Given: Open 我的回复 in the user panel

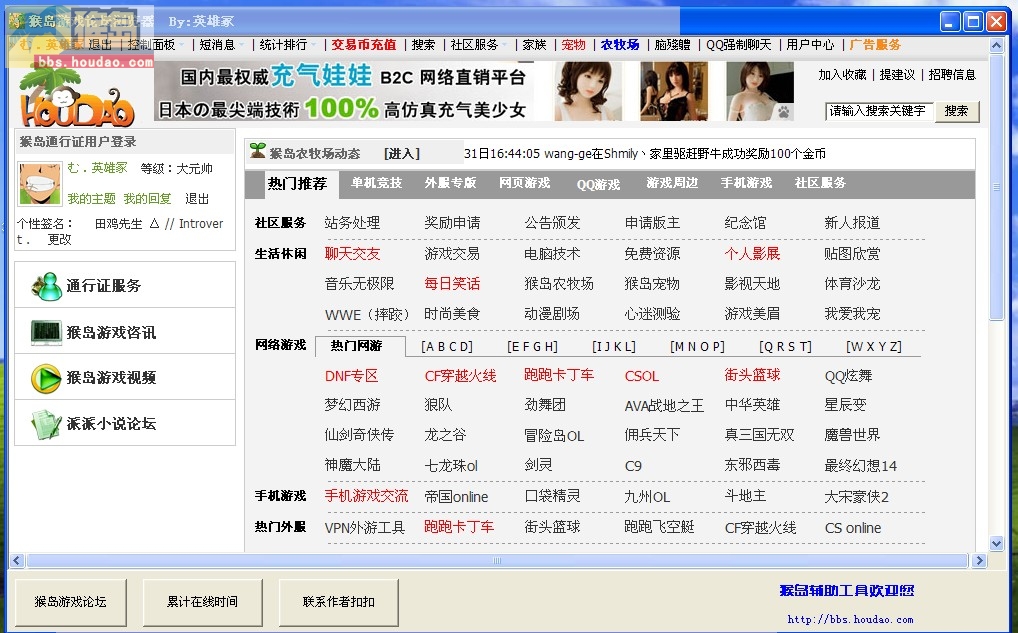Looking at the screenshot, I should click(147, 199).
